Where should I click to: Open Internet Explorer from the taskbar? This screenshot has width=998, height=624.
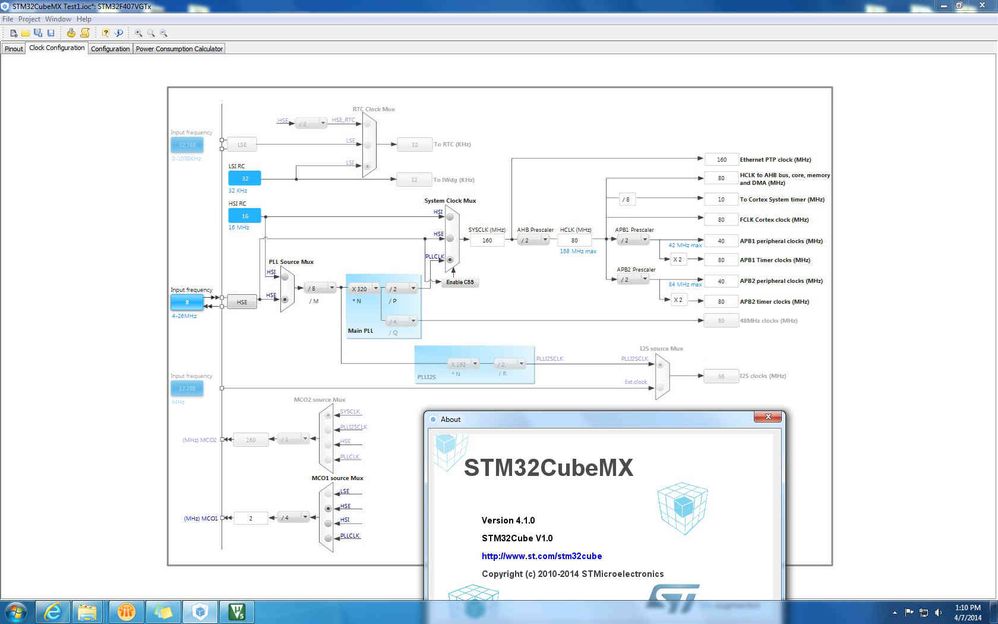point(52,612)
